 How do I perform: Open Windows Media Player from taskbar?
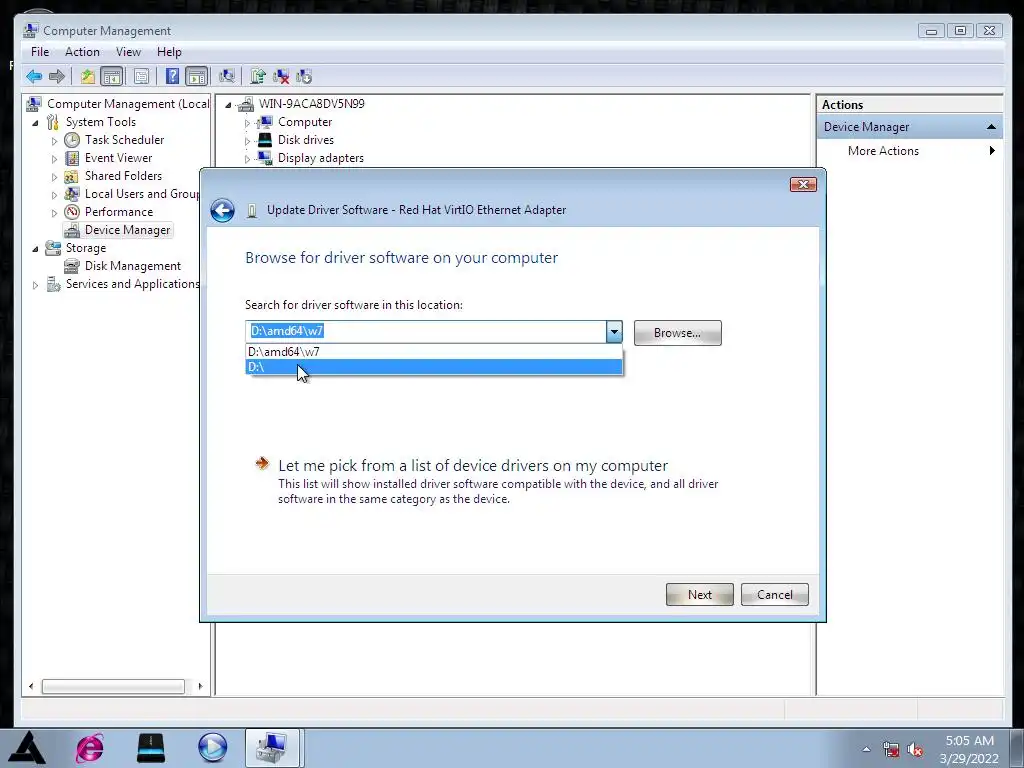(212, 748)
